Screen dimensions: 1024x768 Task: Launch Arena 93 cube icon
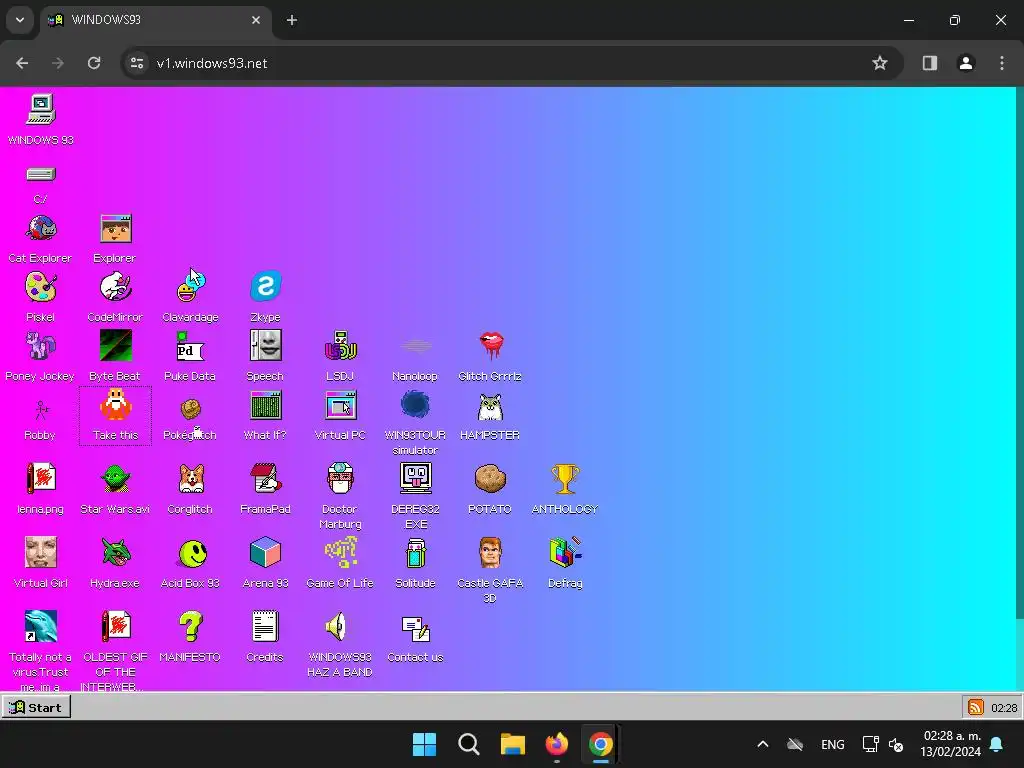(x=265, y=552)
